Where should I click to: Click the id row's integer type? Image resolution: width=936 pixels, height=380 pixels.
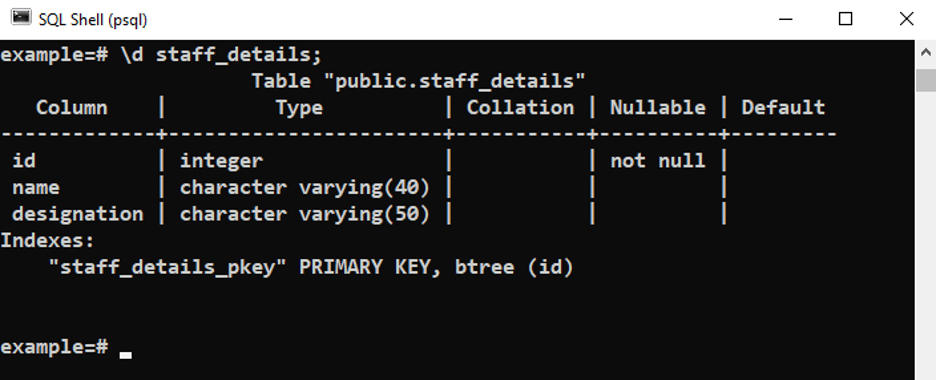click(221, 161)
